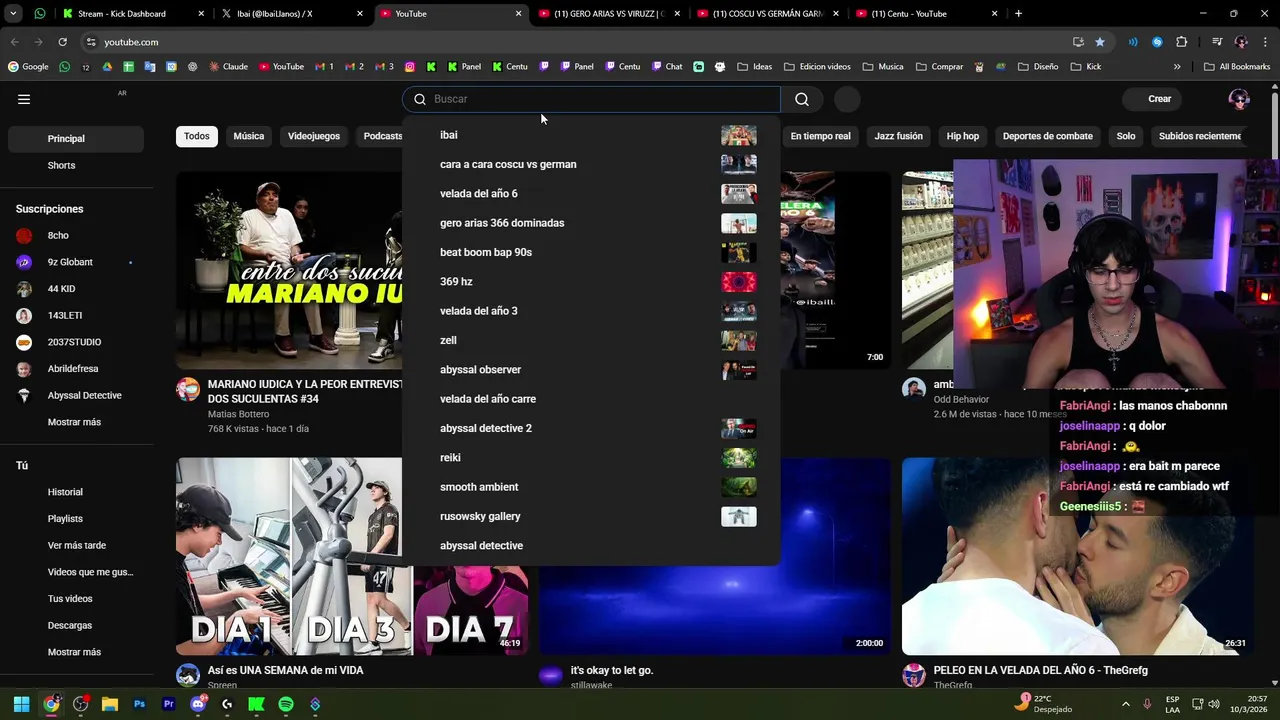The image size is (1280, 720).
Task: Choose the 'ibai' search suggestion
Action: click(x=591, y=135)
